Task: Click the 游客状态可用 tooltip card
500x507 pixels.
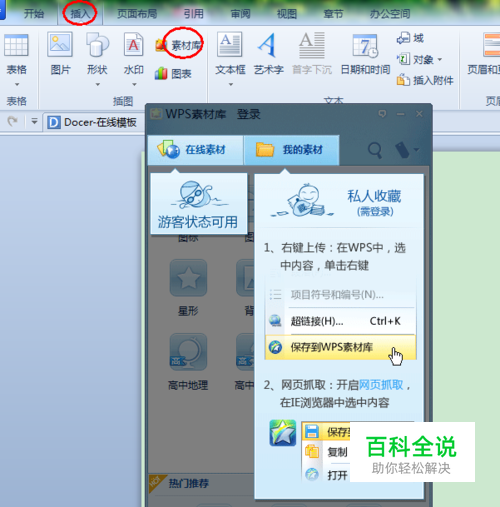Action: [x=199, y=204]
